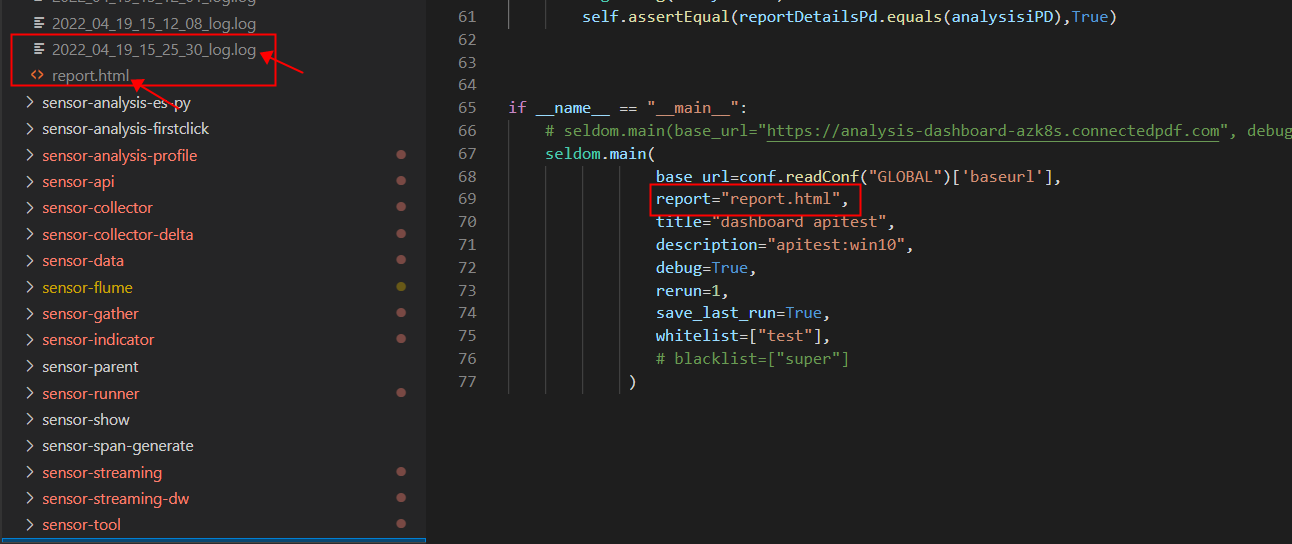This screenshot has height=544, width=1292.
Task: Expand the sensor-collector folder chevron
Action: coord(30,207)
